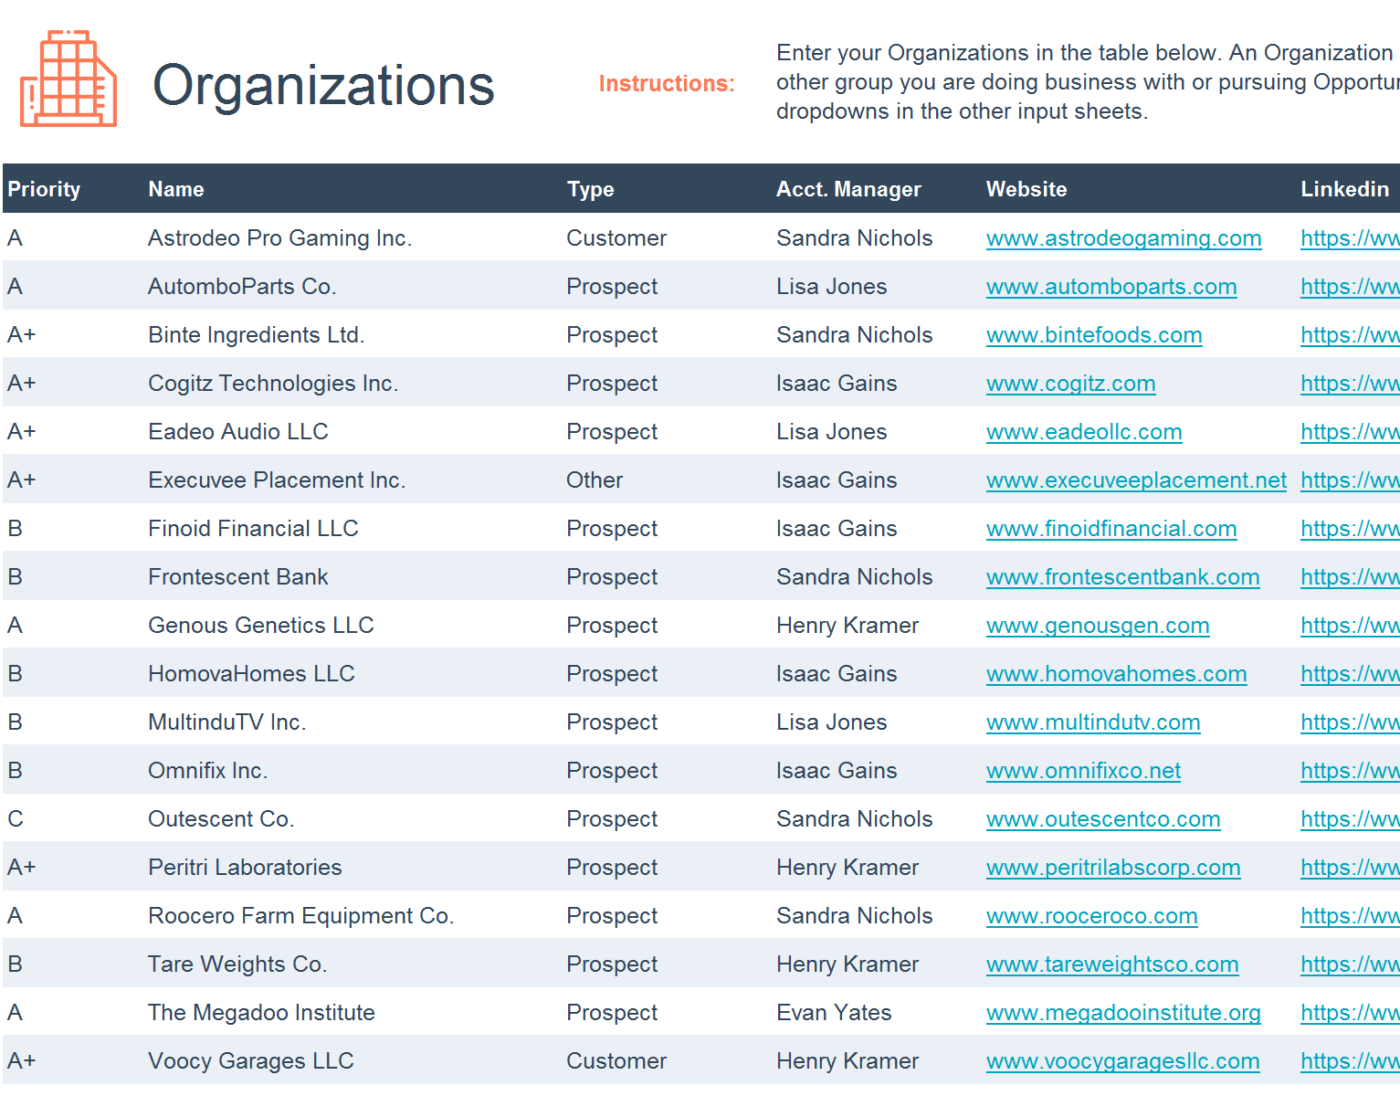The width and height of the screenshot is (1400, 1096).
Task: Open www.cogitz.com website link
Action: pyautogui.click(x=1070, y=384)
